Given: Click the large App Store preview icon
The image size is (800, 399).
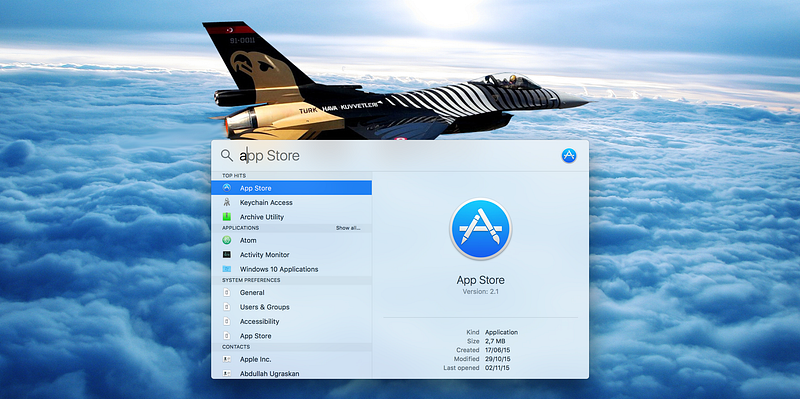Looking at the screenshot, I should [481, 229].
